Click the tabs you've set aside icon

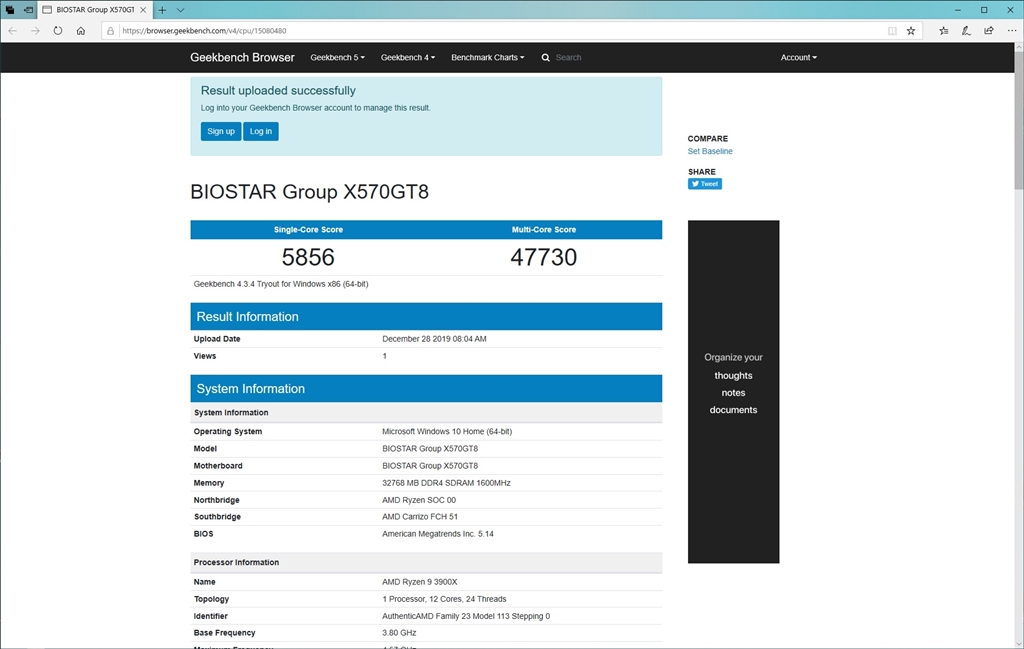click(10, 10)
